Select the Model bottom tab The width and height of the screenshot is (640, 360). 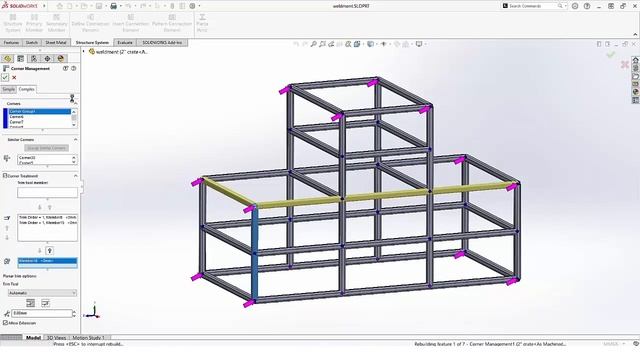[33, 338]
